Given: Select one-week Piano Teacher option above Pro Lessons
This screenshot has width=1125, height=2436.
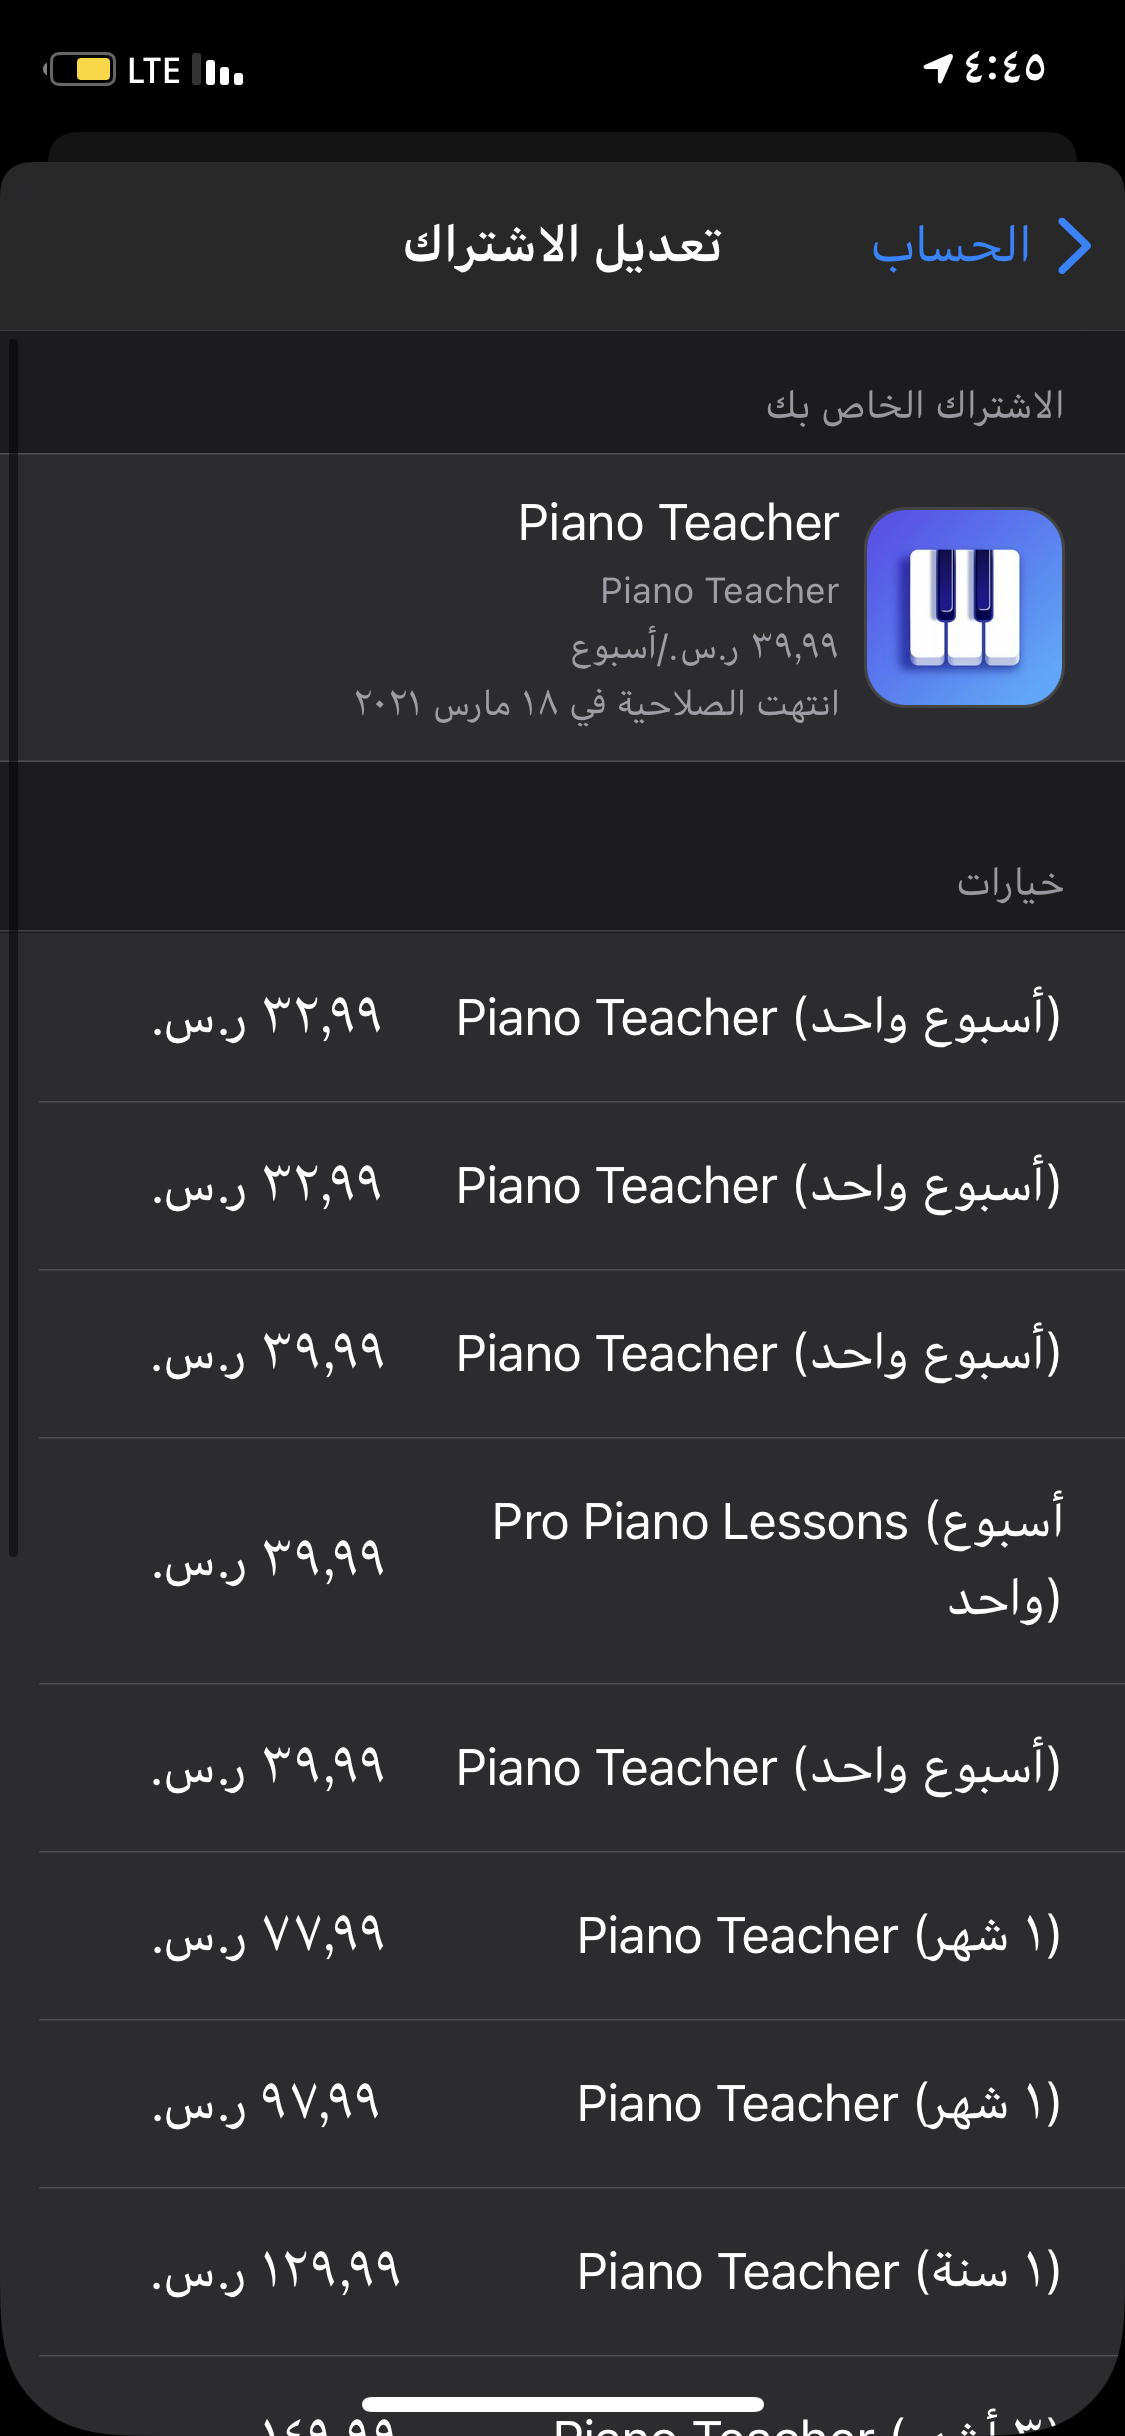Looking at the screenshot, I should click(x=582, y=1354).
